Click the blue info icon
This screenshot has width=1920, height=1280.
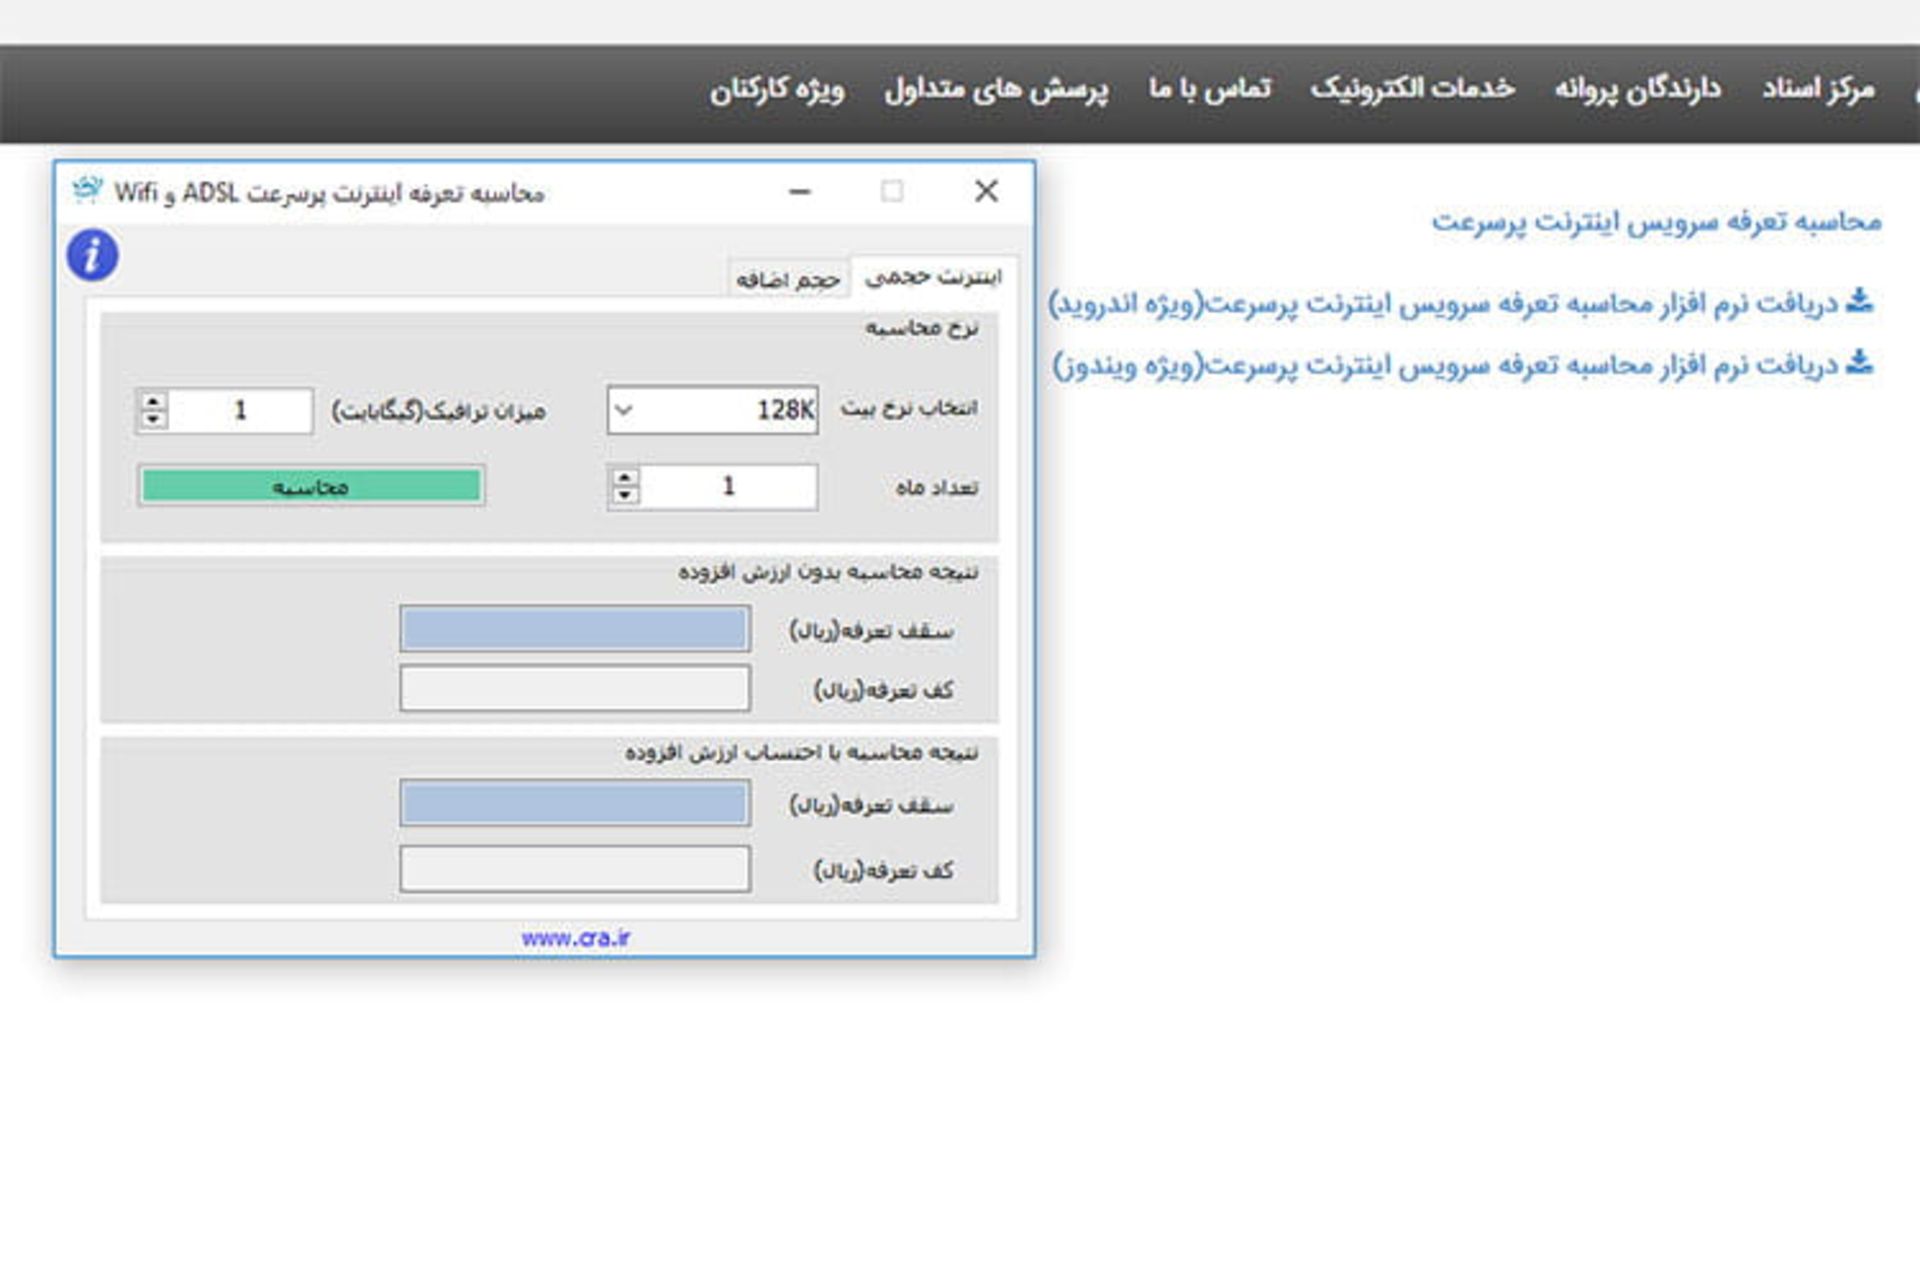click(x=92, y=255)
